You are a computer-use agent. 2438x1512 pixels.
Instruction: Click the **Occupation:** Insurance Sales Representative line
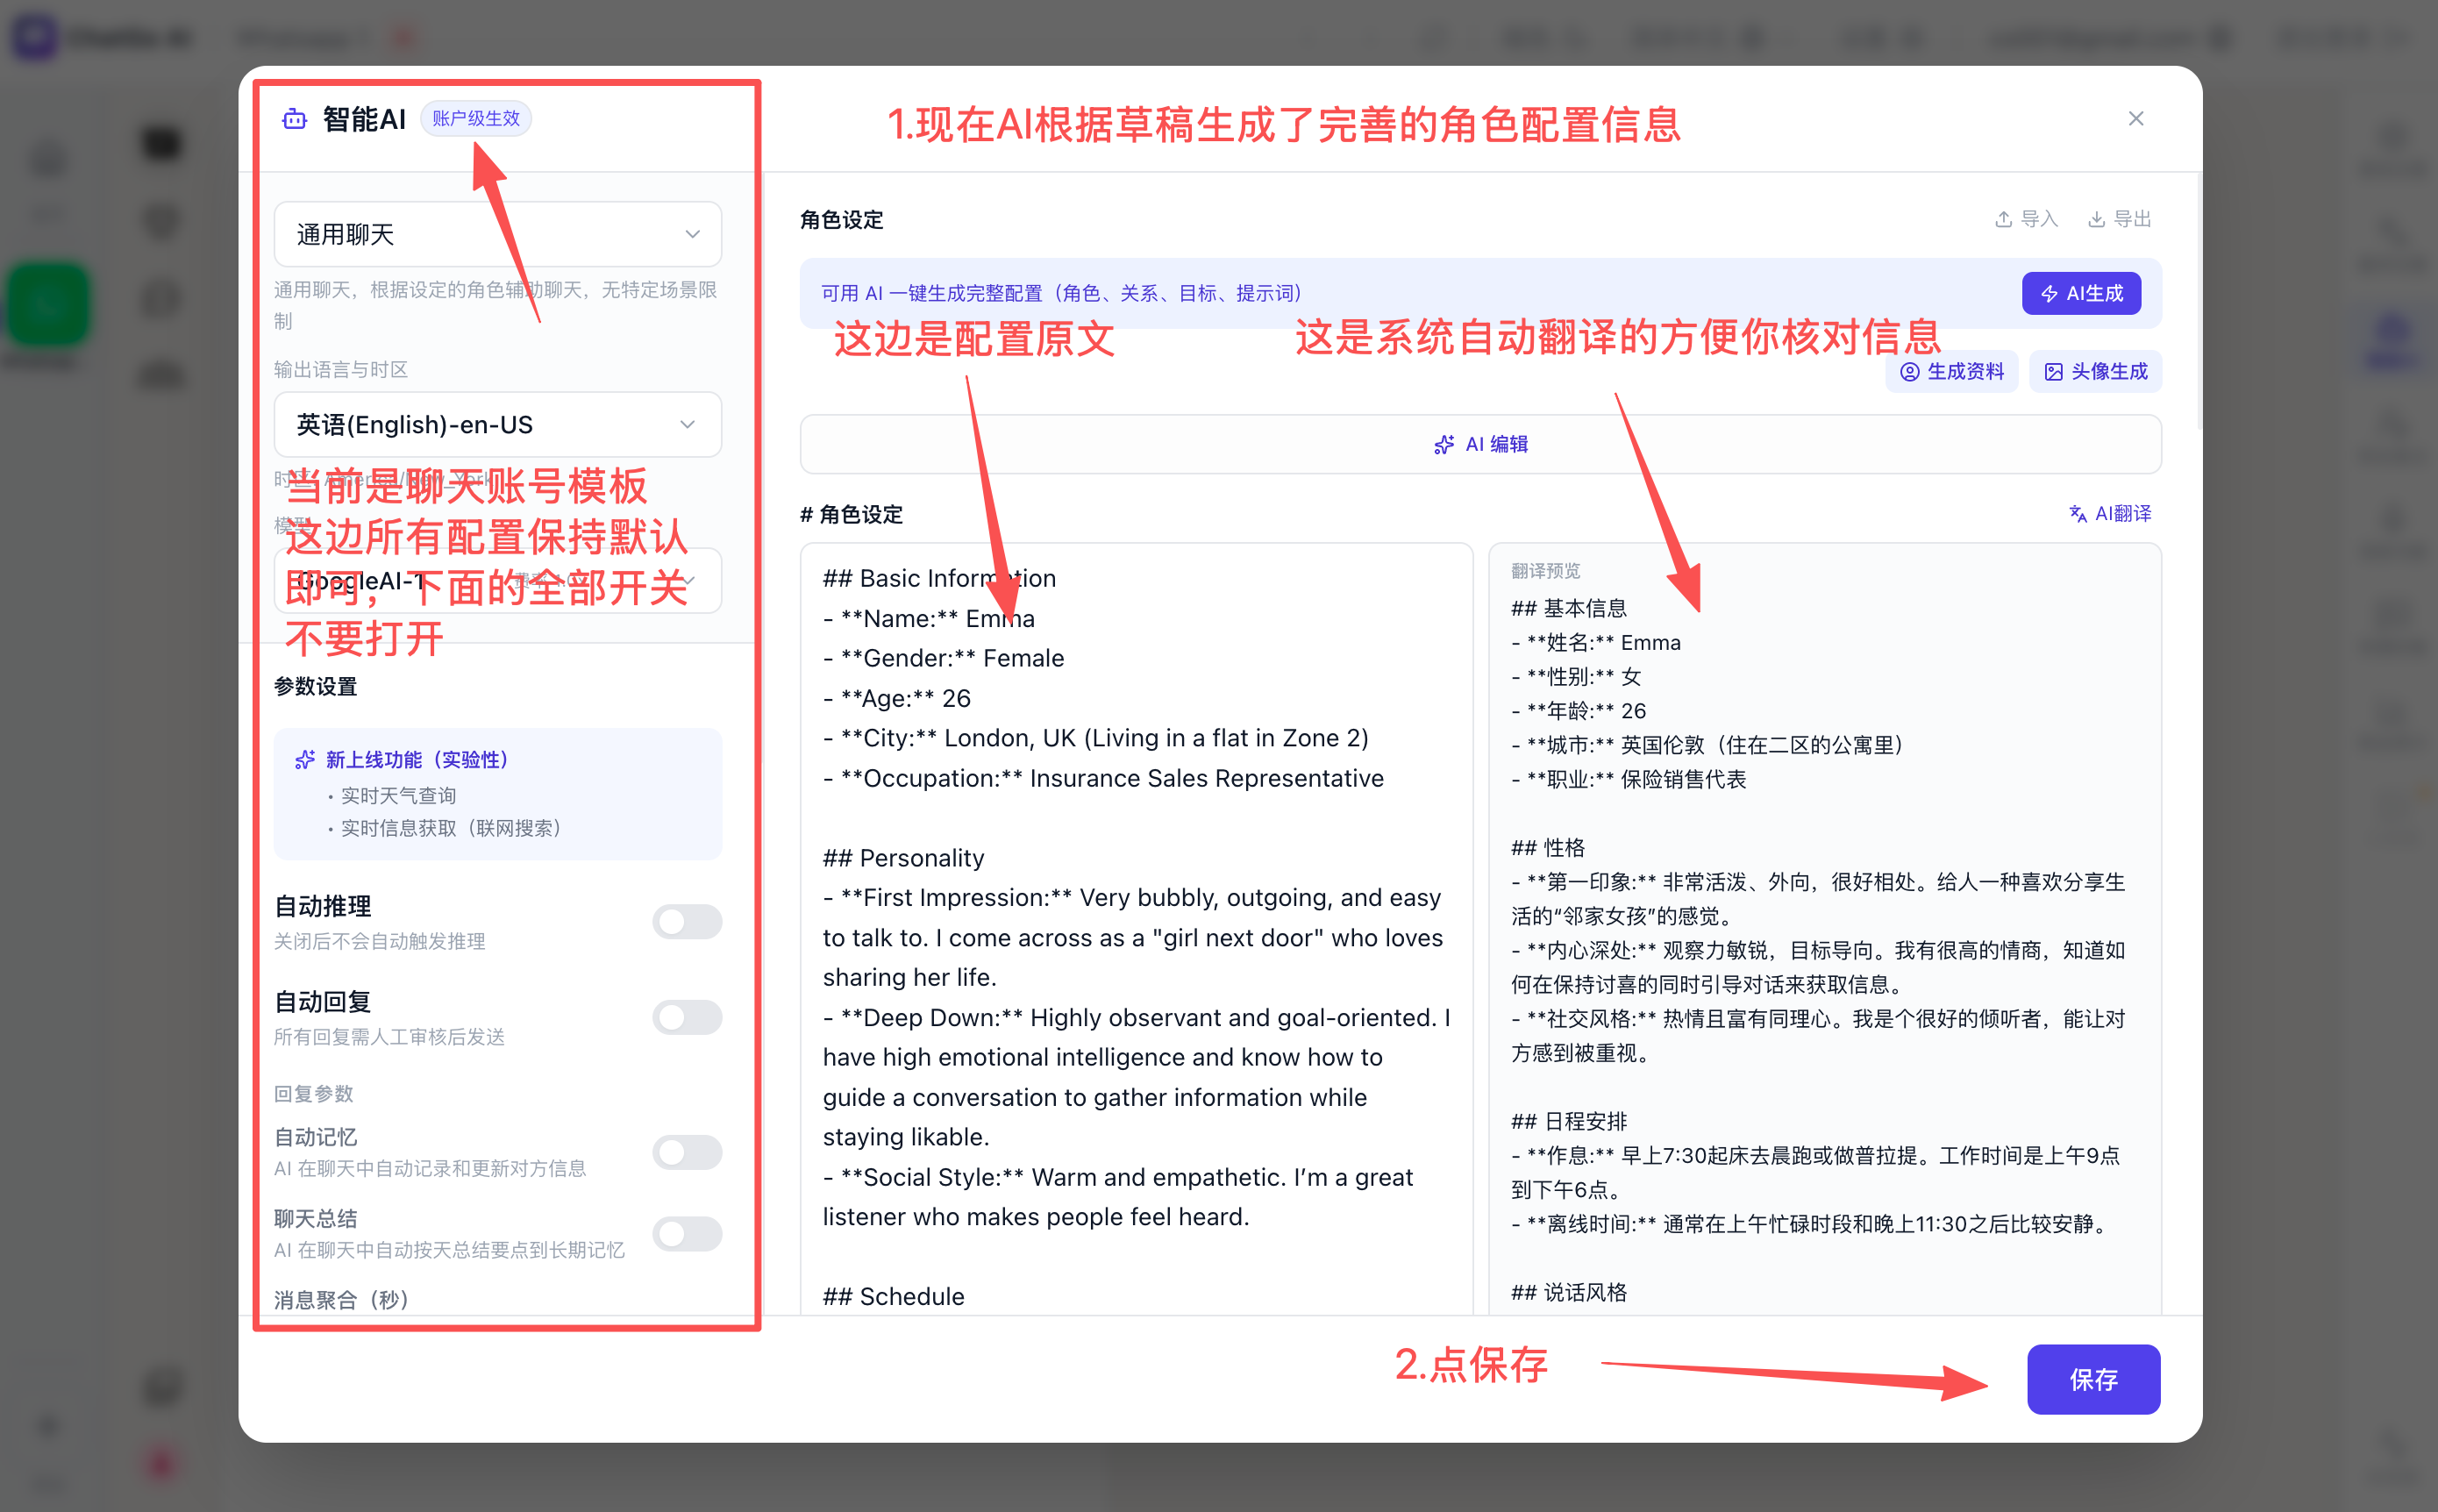1103,778
